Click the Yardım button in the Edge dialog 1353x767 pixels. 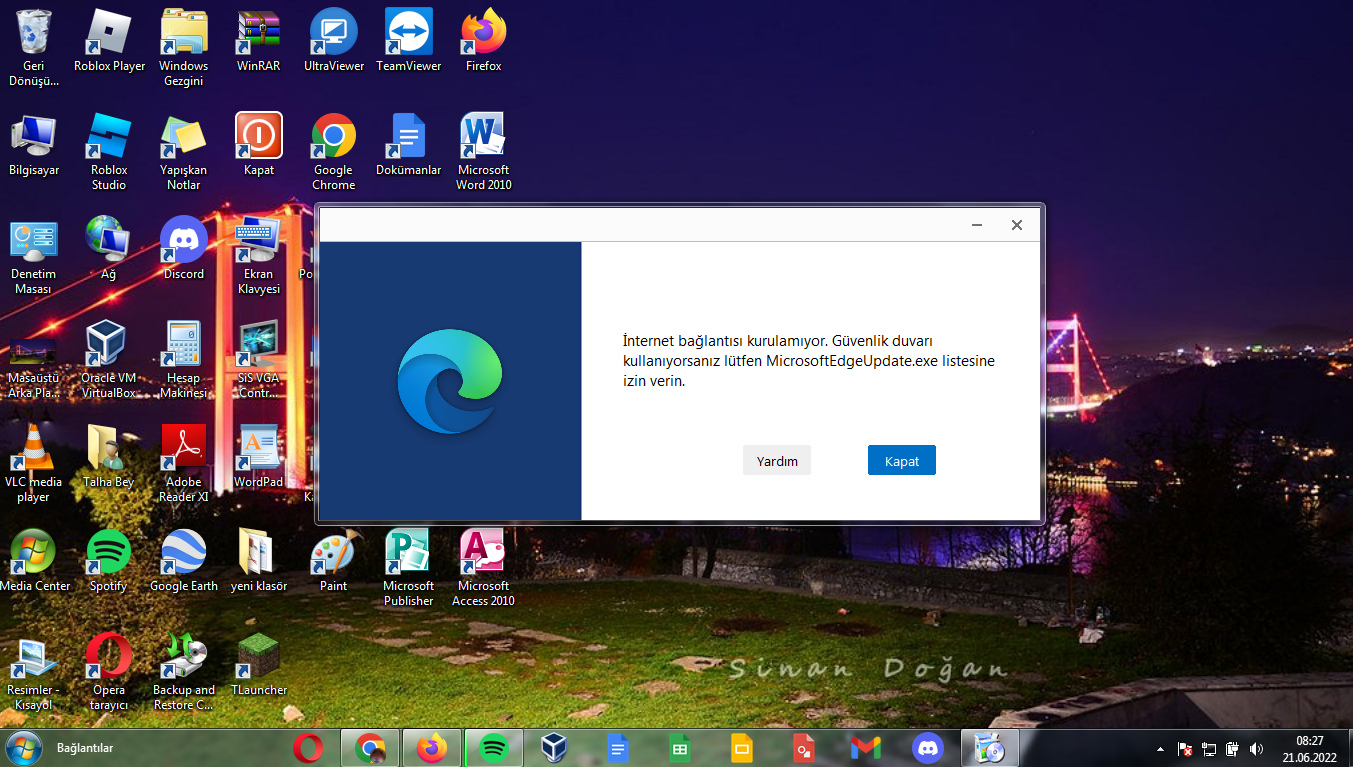click(x=777, y=460)
